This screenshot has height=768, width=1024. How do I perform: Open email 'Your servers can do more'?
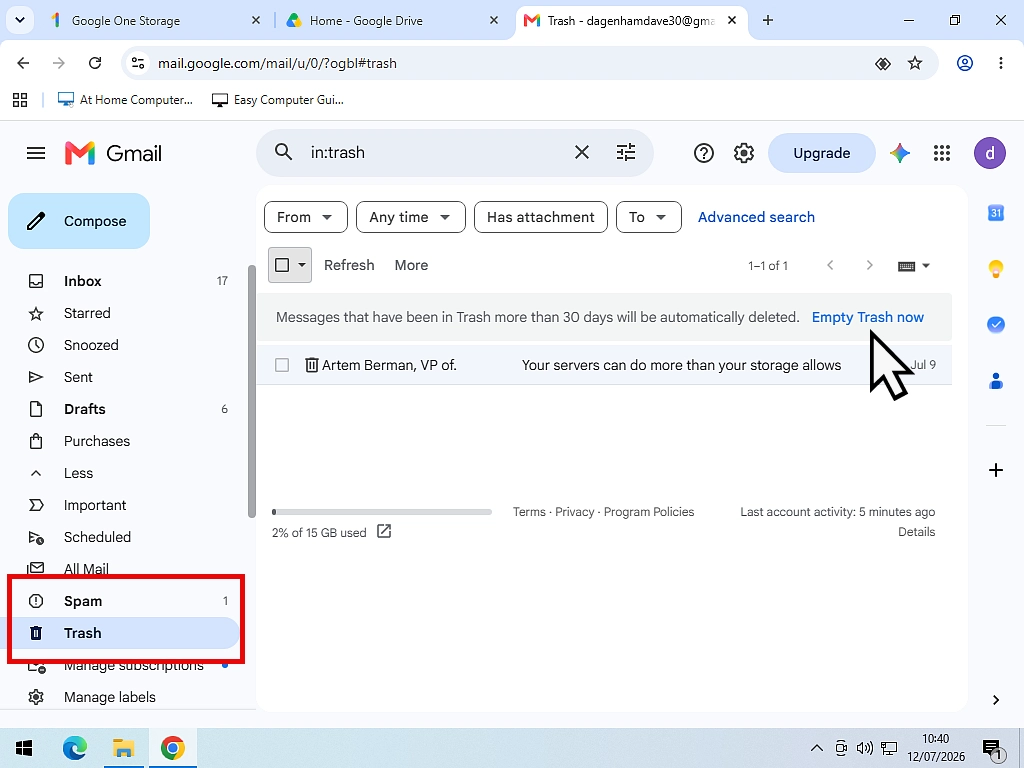[681, 365]
